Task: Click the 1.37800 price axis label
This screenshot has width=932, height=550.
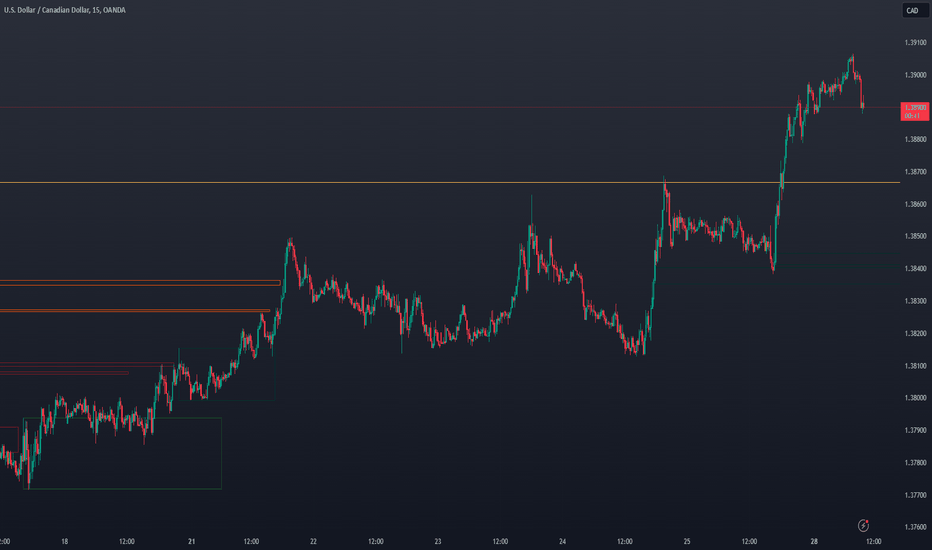Action: click(915, 463)
